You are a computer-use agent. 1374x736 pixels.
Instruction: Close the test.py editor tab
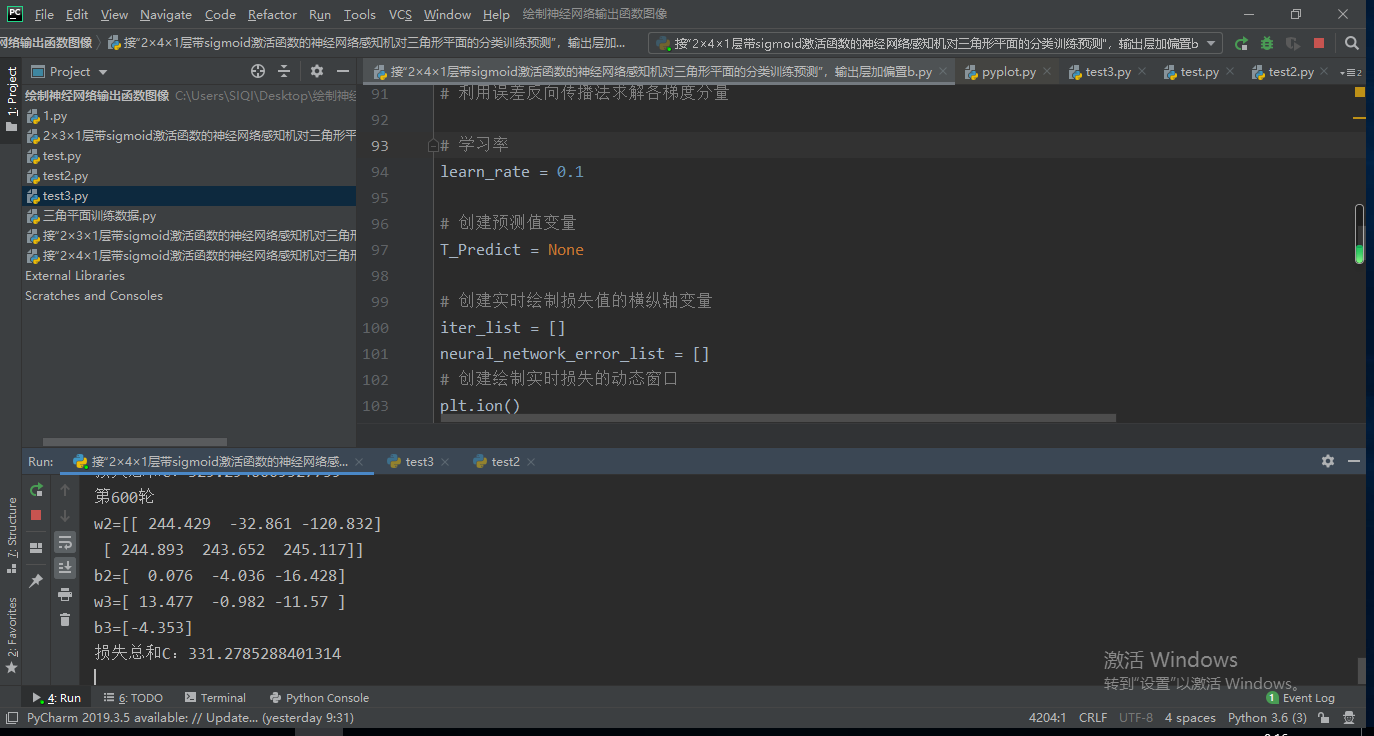pyautogui.click(x=1230, y=72)
